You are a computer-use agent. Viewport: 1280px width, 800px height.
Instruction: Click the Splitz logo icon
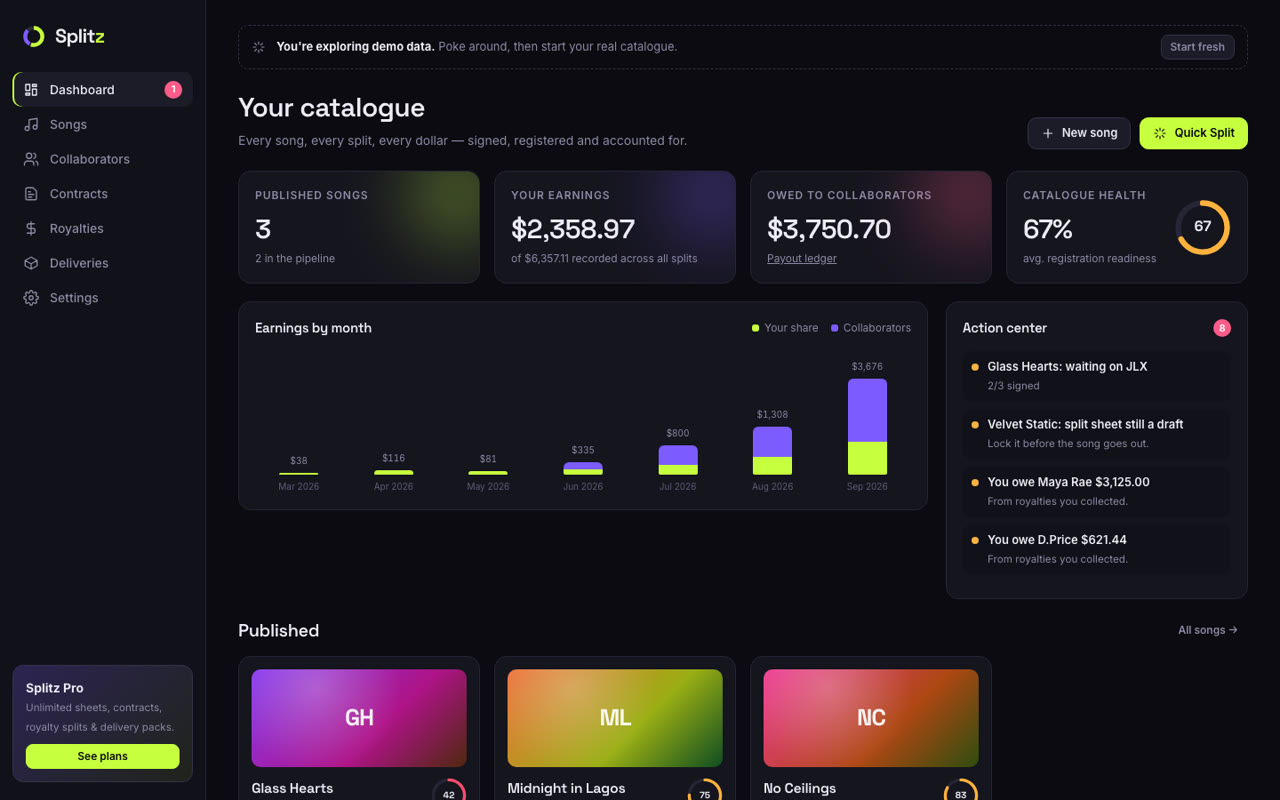click(x=34, y=37)
